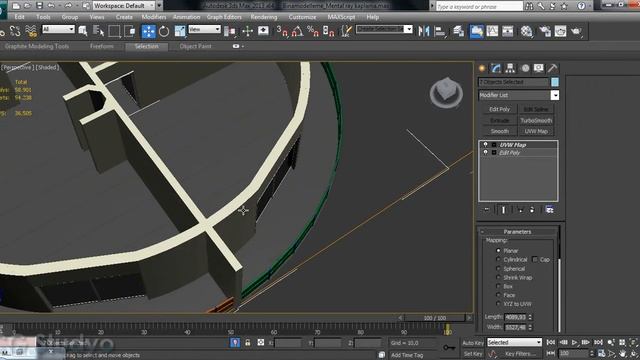Image resolution: width=640 pixels, height=360 pixels.
Task: Switch to the Display command panel tab
Action: (x=538, y=68)
